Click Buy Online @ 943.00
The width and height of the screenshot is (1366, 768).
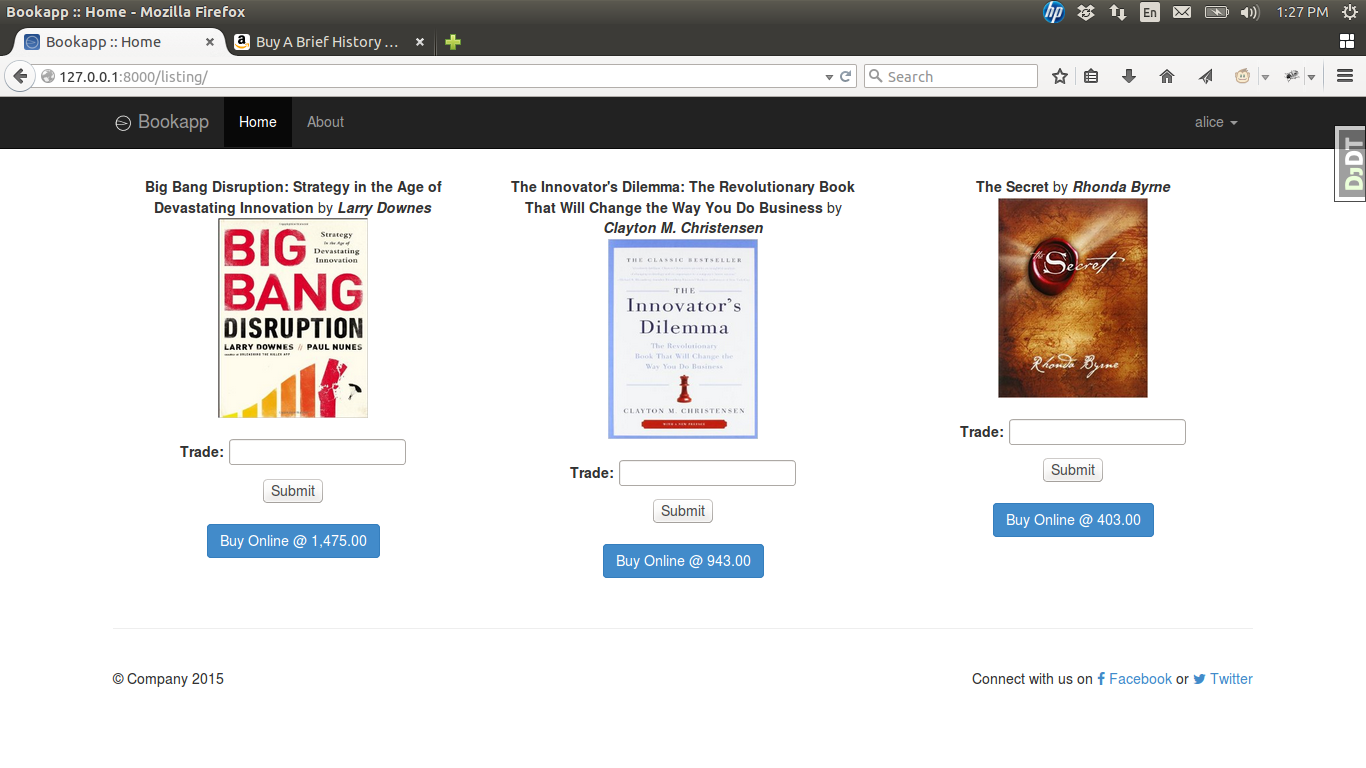pos(683,561)
